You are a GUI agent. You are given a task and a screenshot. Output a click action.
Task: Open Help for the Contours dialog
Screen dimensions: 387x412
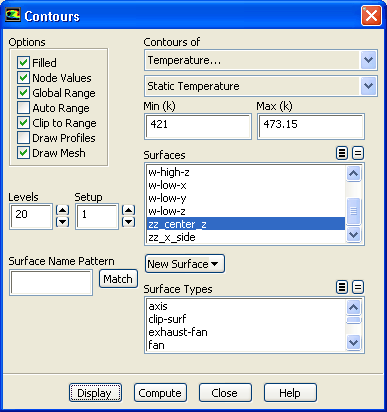click(290, 393)
